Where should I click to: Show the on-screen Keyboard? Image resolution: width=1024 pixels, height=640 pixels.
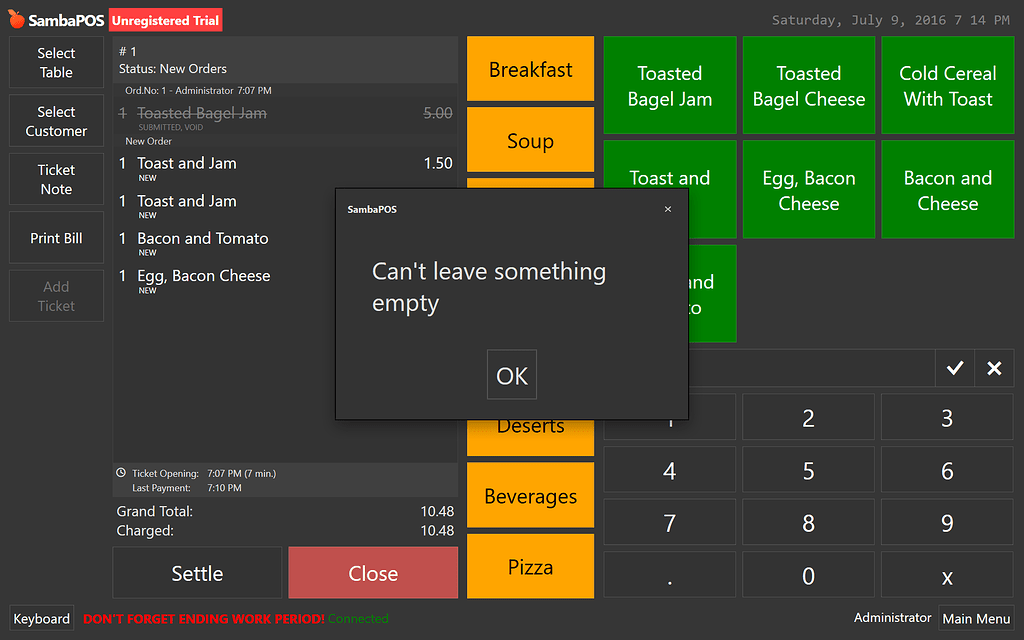coord(41,618)
